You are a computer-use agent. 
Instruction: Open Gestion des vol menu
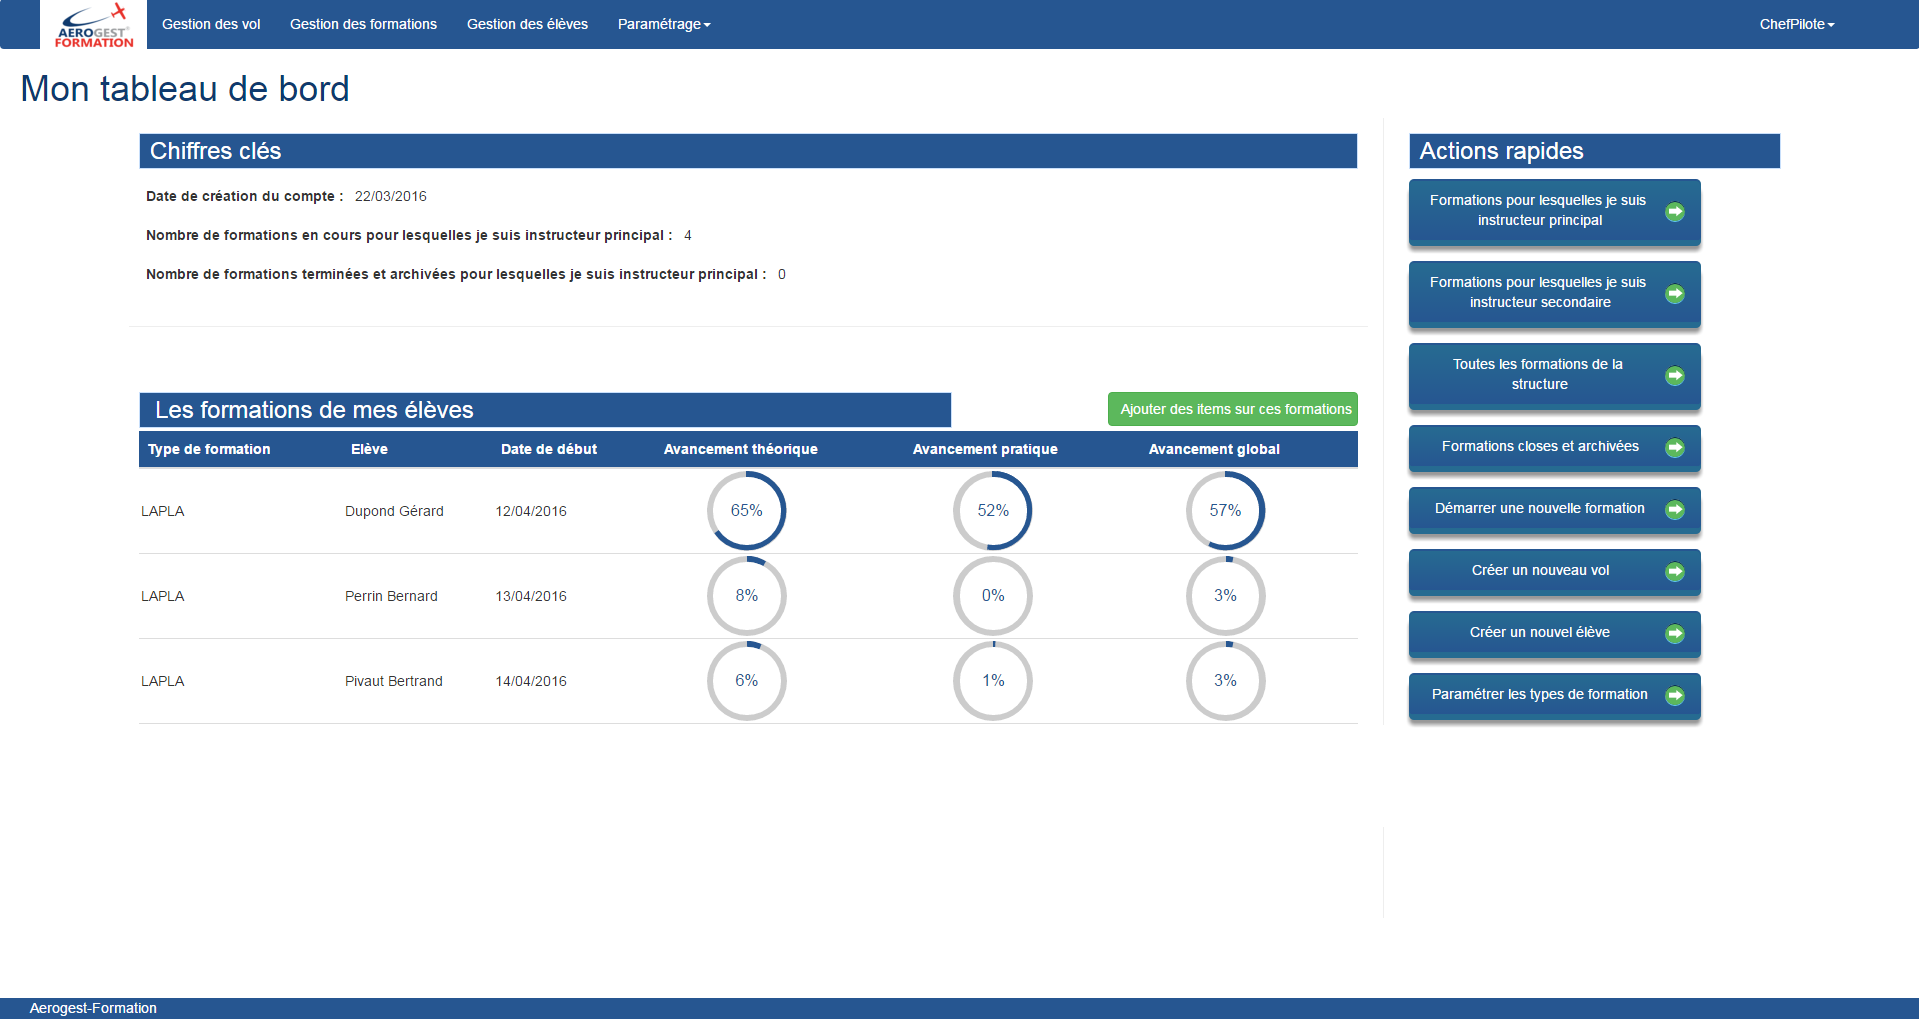211,24
